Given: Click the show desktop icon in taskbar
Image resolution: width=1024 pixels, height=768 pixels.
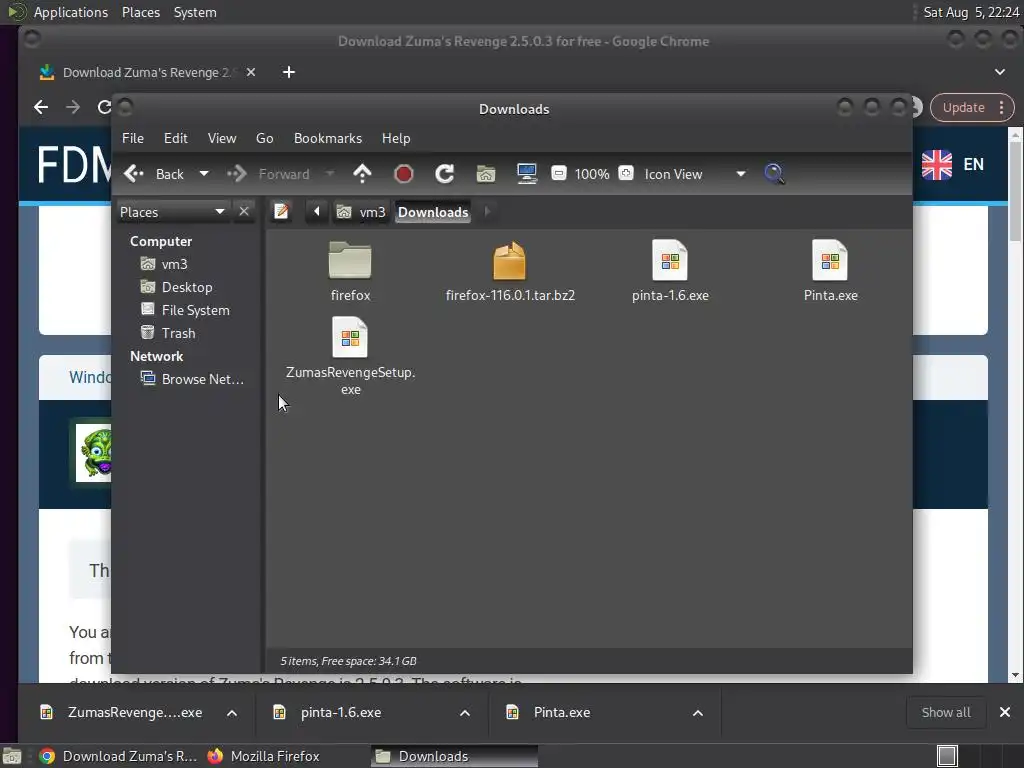Looking at the screenshot, I should [x=12, y=756].
